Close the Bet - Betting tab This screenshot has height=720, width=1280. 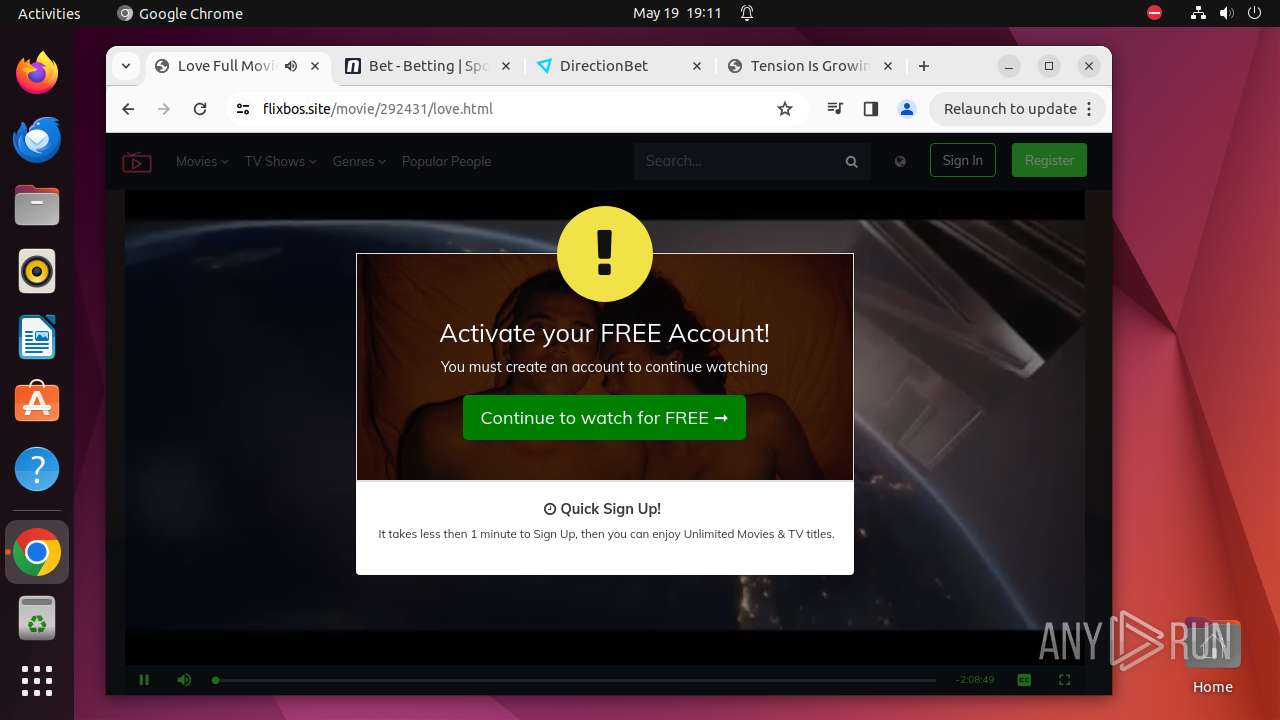pos(505,66)
